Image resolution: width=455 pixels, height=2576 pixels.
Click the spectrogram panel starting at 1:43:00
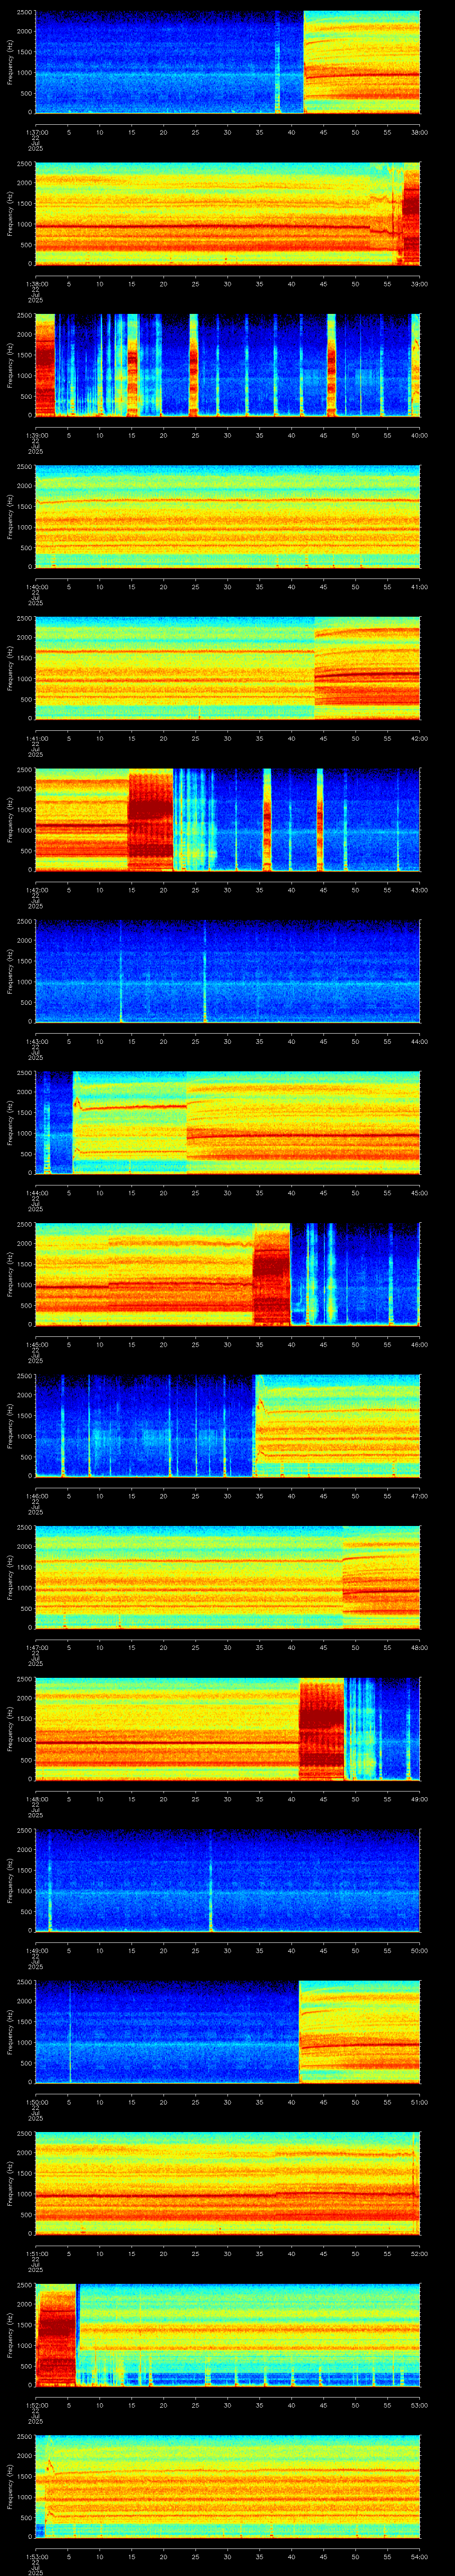point(227,971)
